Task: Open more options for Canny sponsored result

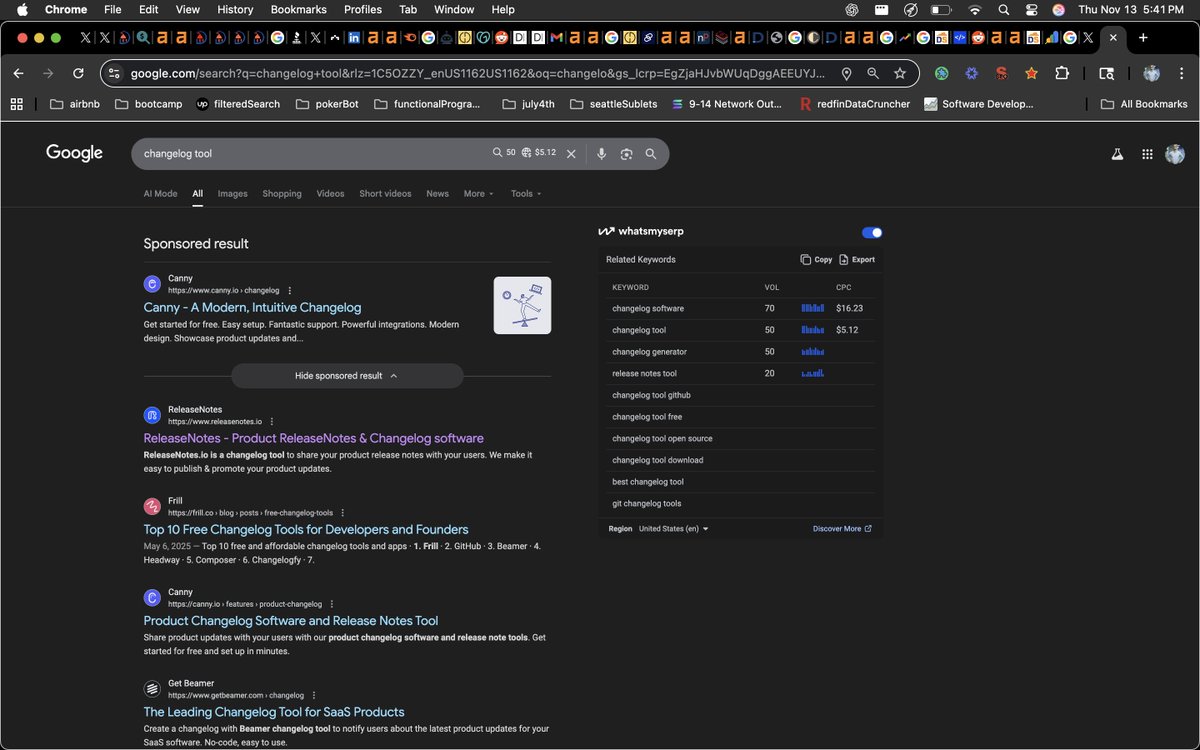Action: 290,290
